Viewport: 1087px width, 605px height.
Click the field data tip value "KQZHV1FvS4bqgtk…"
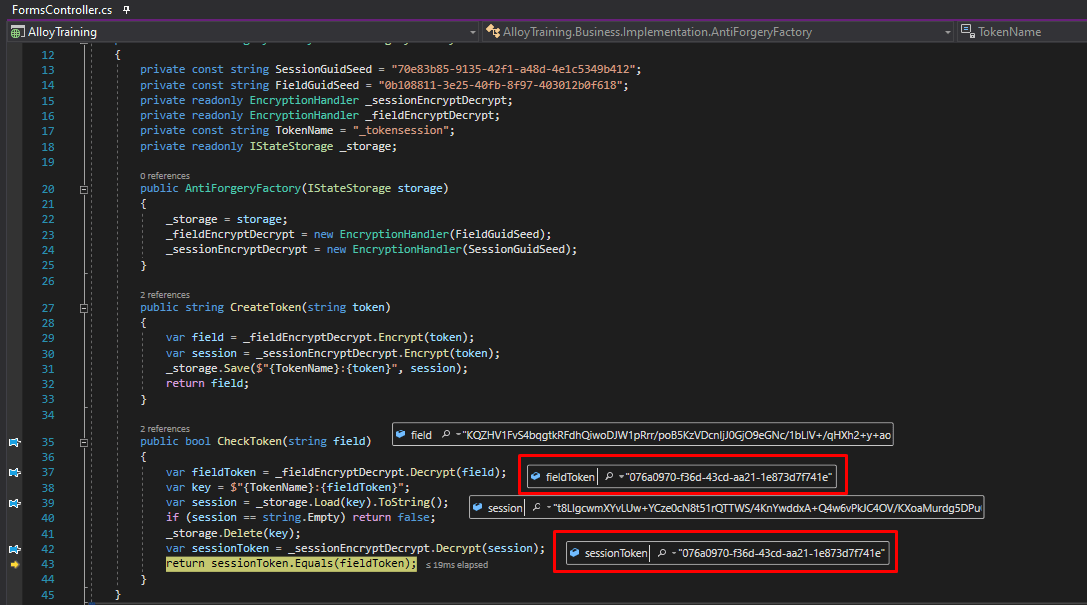point(677,435)
